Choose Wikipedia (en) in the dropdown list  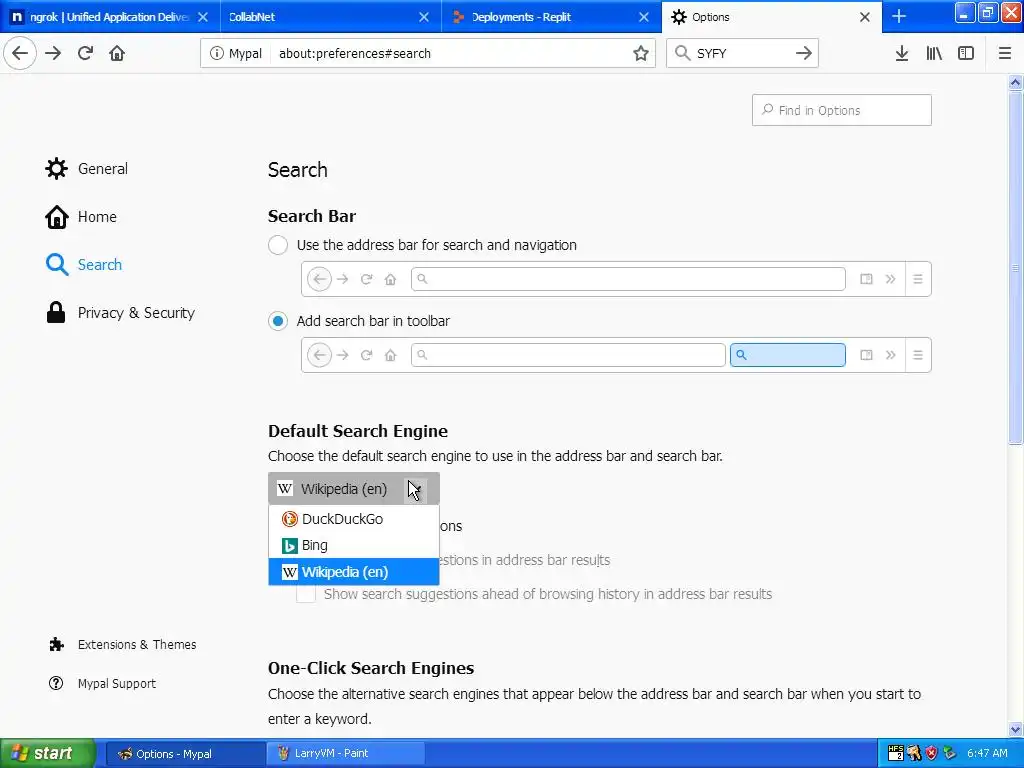point(353,571)
